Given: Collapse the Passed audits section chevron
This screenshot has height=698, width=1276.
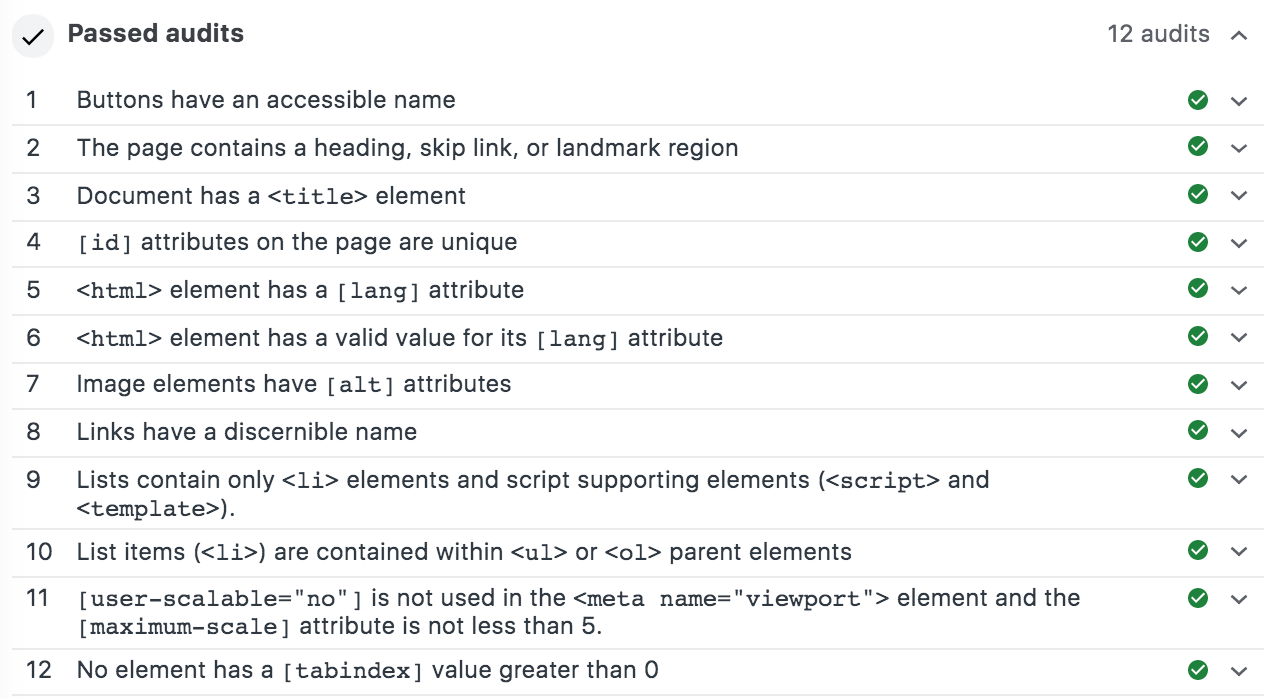Looking at the screenshot, I should [1239, 35].
